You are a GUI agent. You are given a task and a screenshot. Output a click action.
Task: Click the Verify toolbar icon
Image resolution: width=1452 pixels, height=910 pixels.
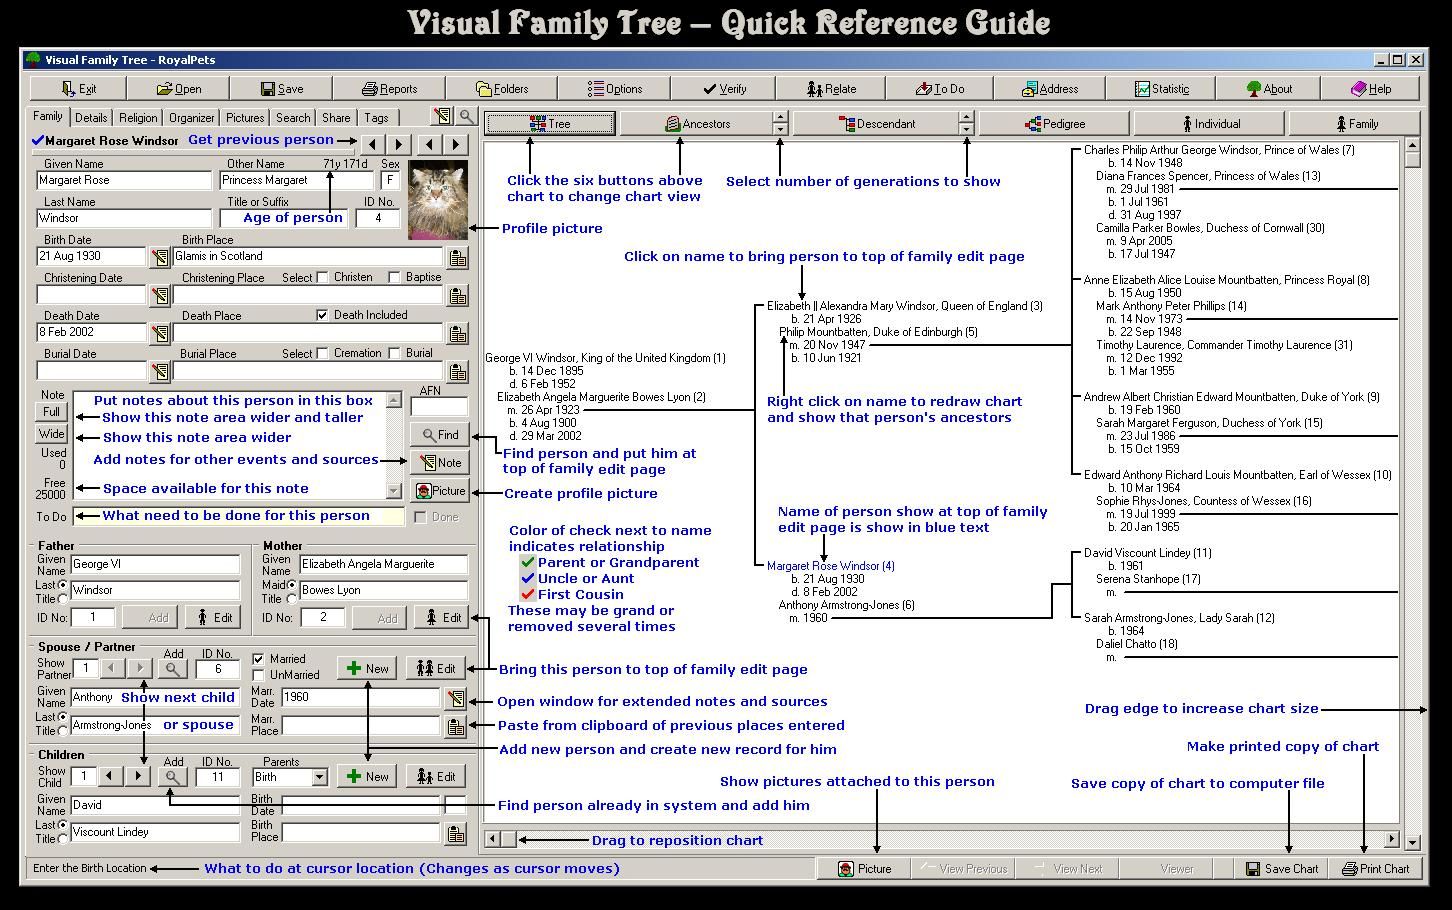click(x=722, y=88)
